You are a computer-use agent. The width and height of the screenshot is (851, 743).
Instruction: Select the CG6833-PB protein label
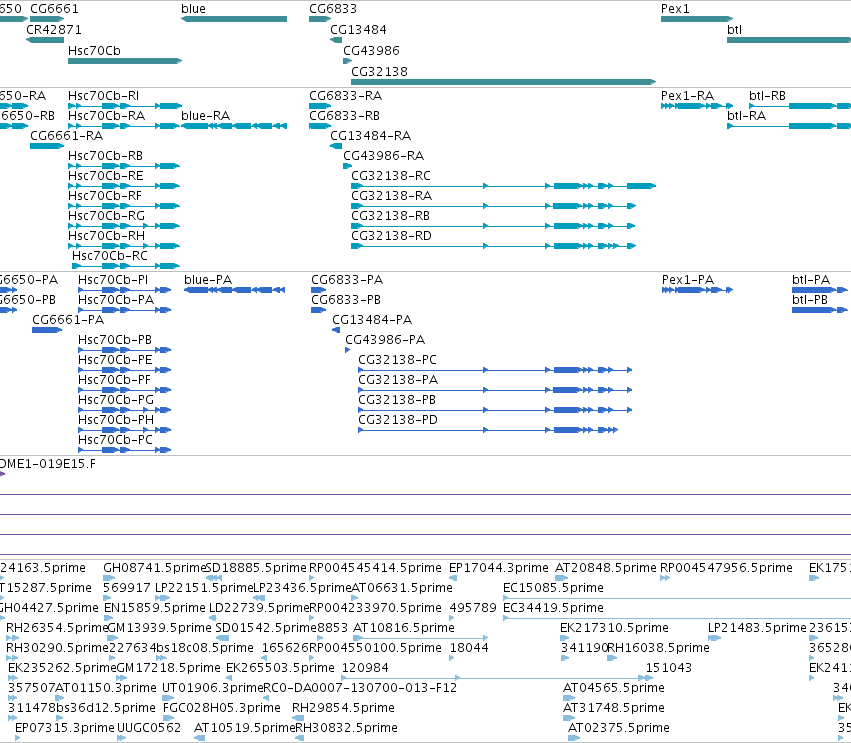346,300
